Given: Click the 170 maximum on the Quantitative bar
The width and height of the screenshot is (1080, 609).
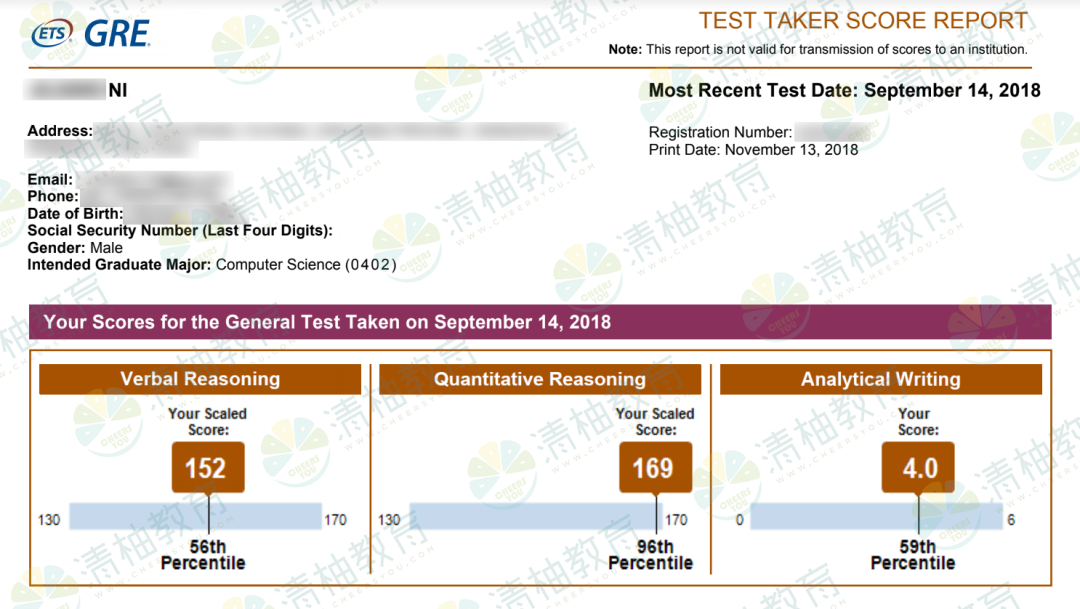Looking at the screenshot, I should [x=676, y=520].
